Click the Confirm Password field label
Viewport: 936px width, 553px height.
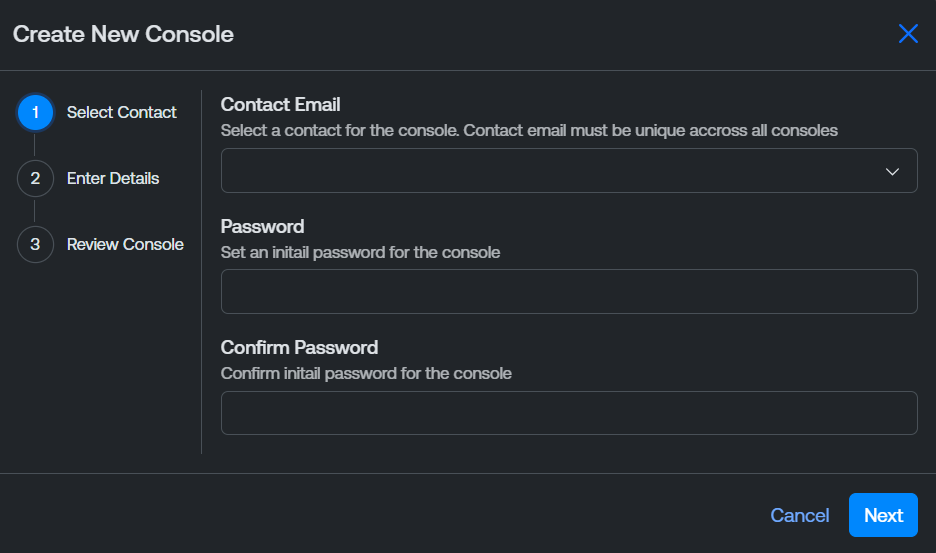(299, 348)
